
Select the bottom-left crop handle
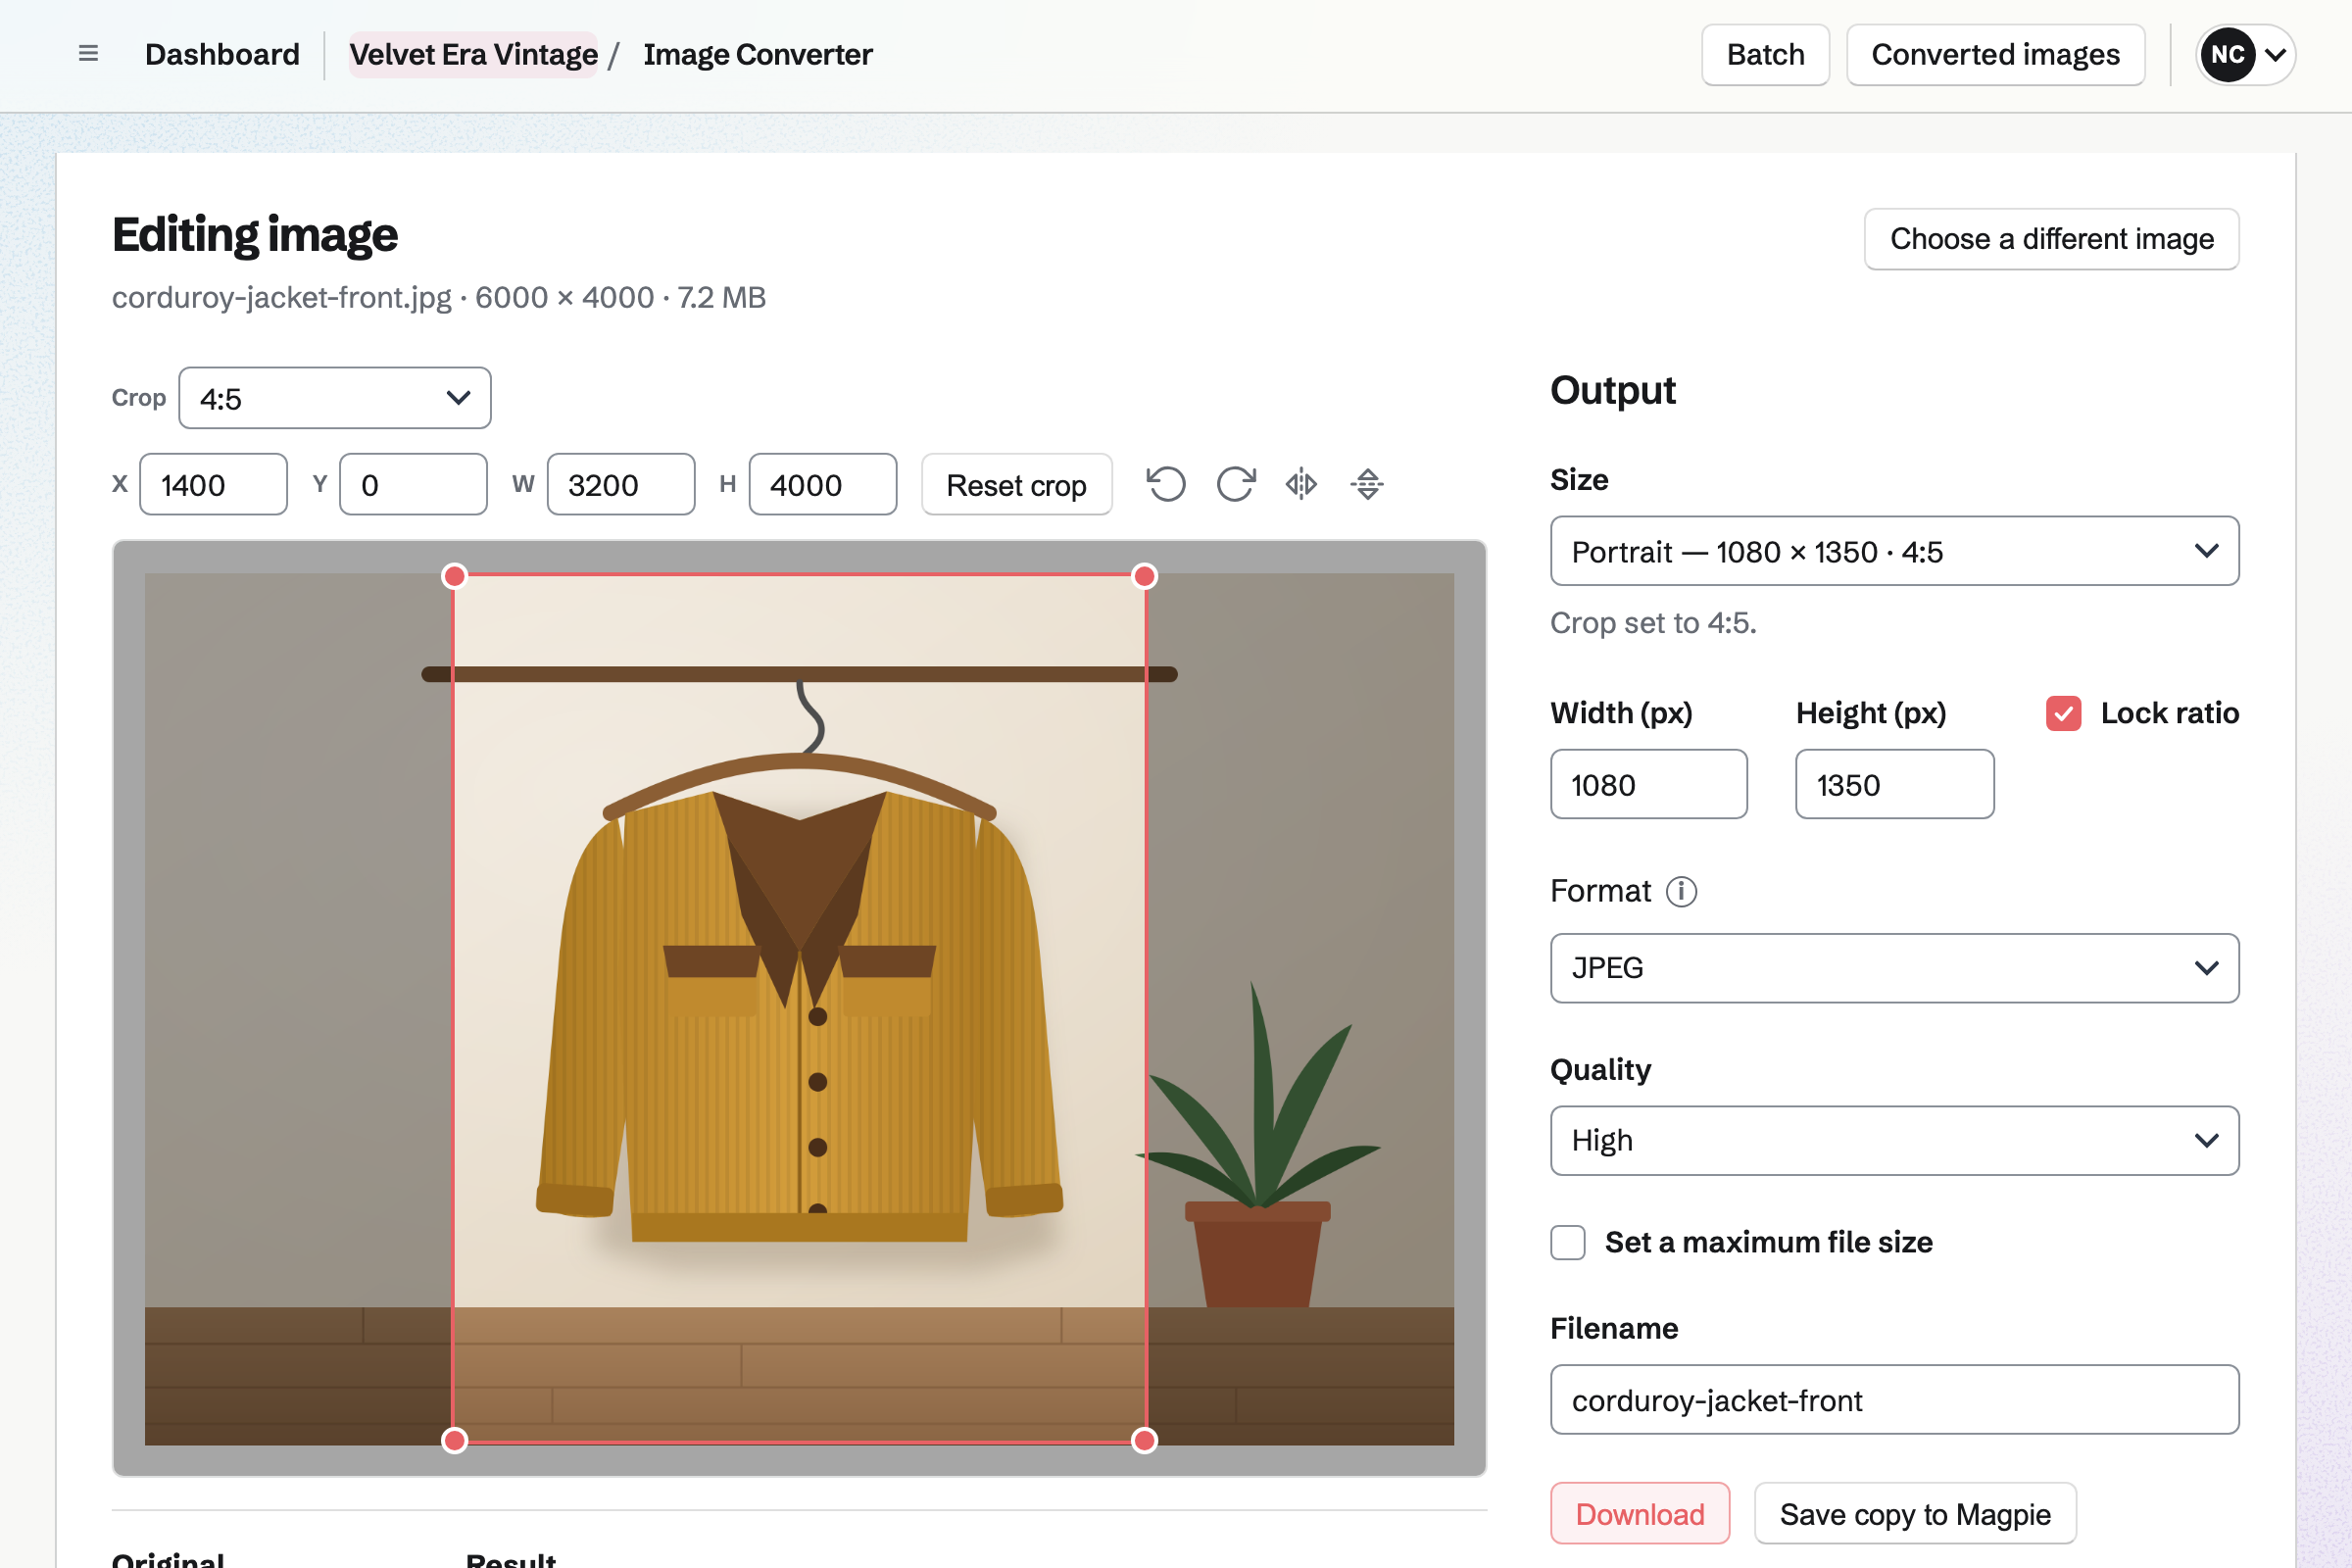[x=454, y=1440]
